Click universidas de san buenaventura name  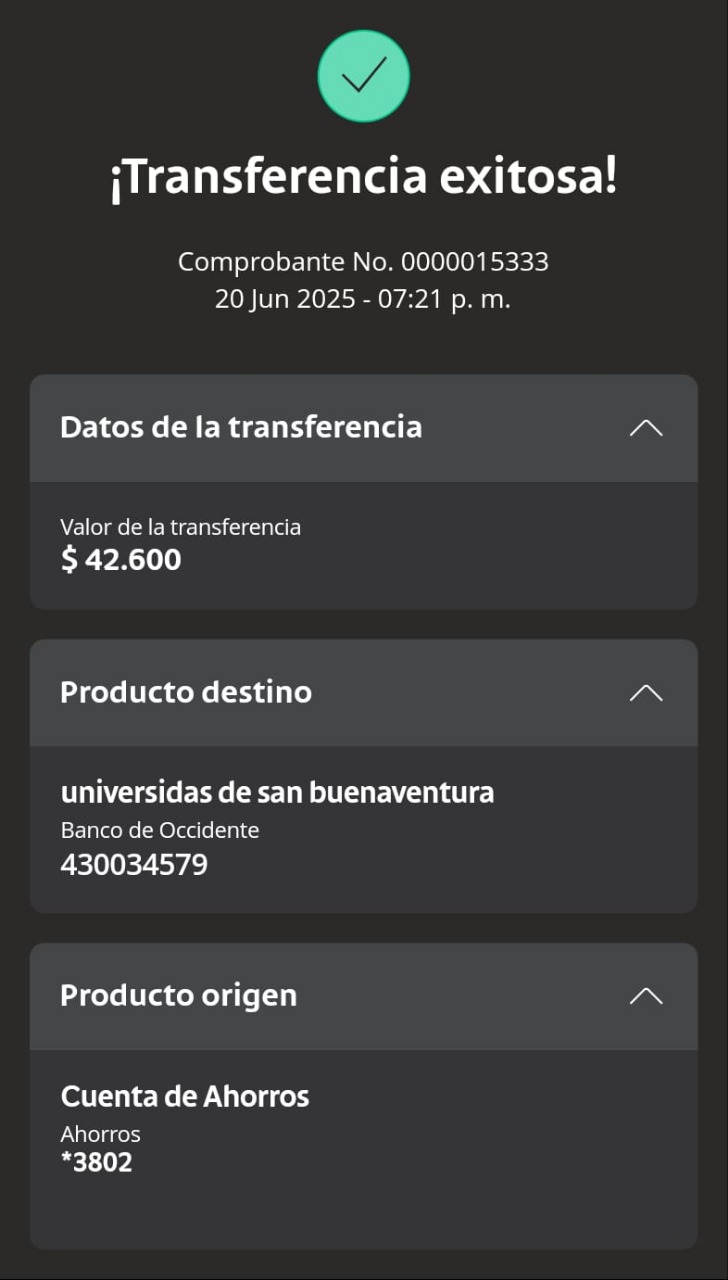277,793
